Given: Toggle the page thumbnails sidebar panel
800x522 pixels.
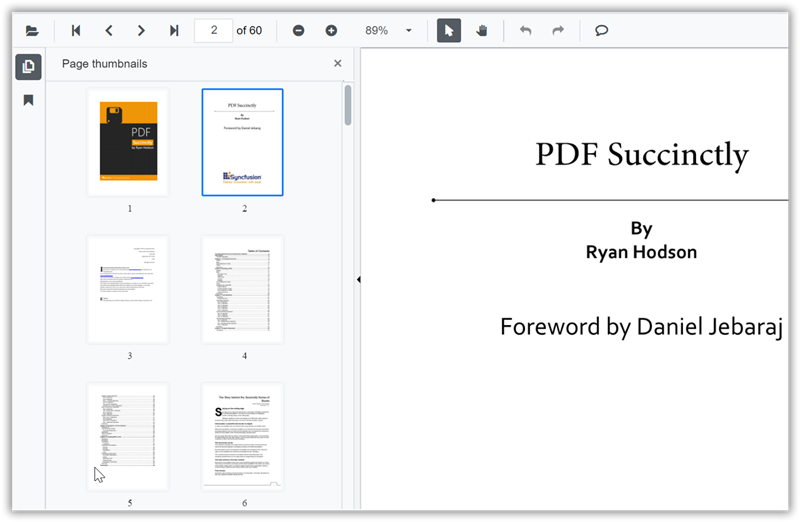Looking at the screenshot, I should [x=29, y=67].
